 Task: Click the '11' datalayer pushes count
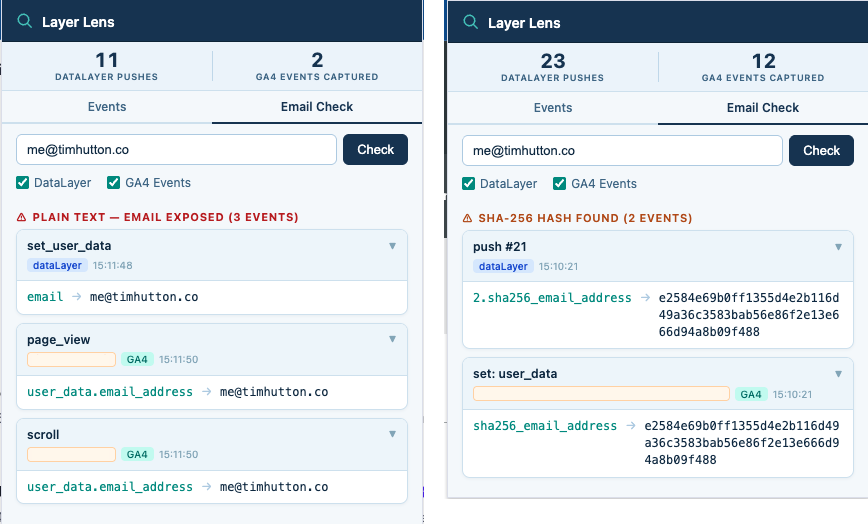coord(107,60)
